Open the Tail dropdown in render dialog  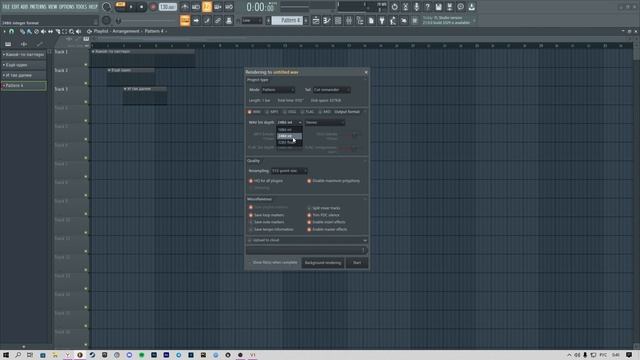click(331, 90)
